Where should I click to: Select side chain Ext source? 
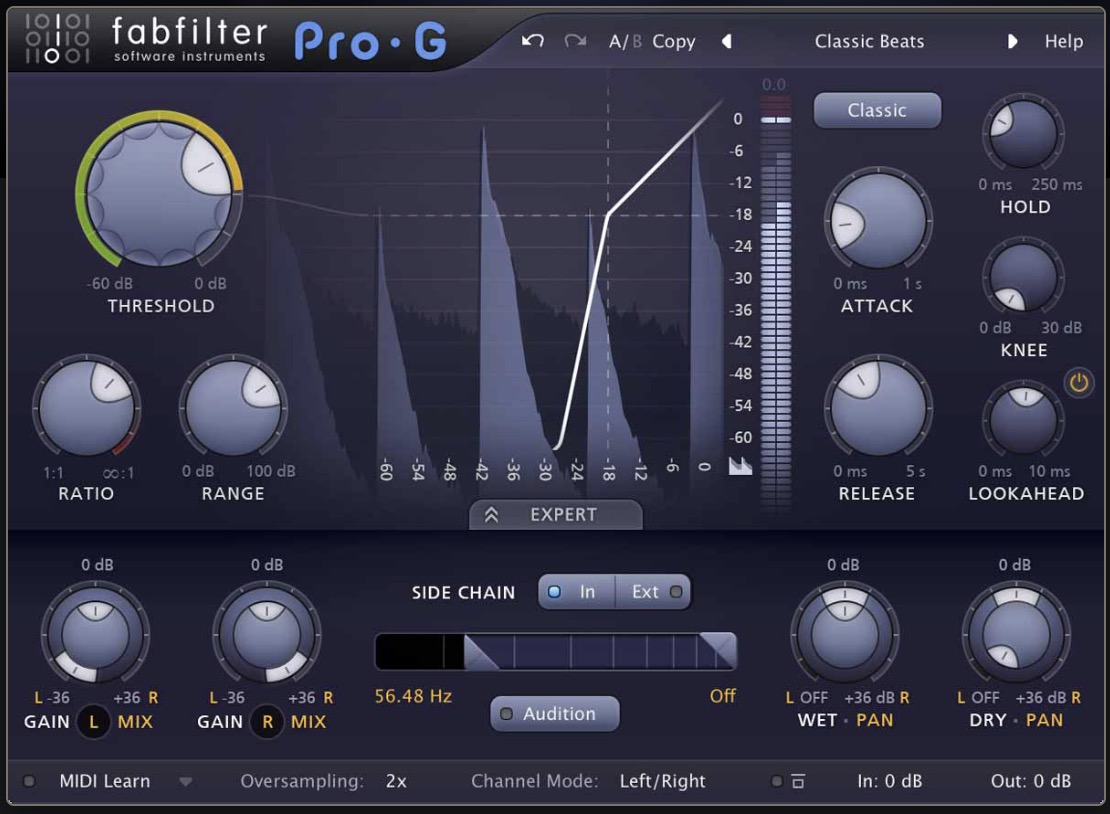(653, 592)
